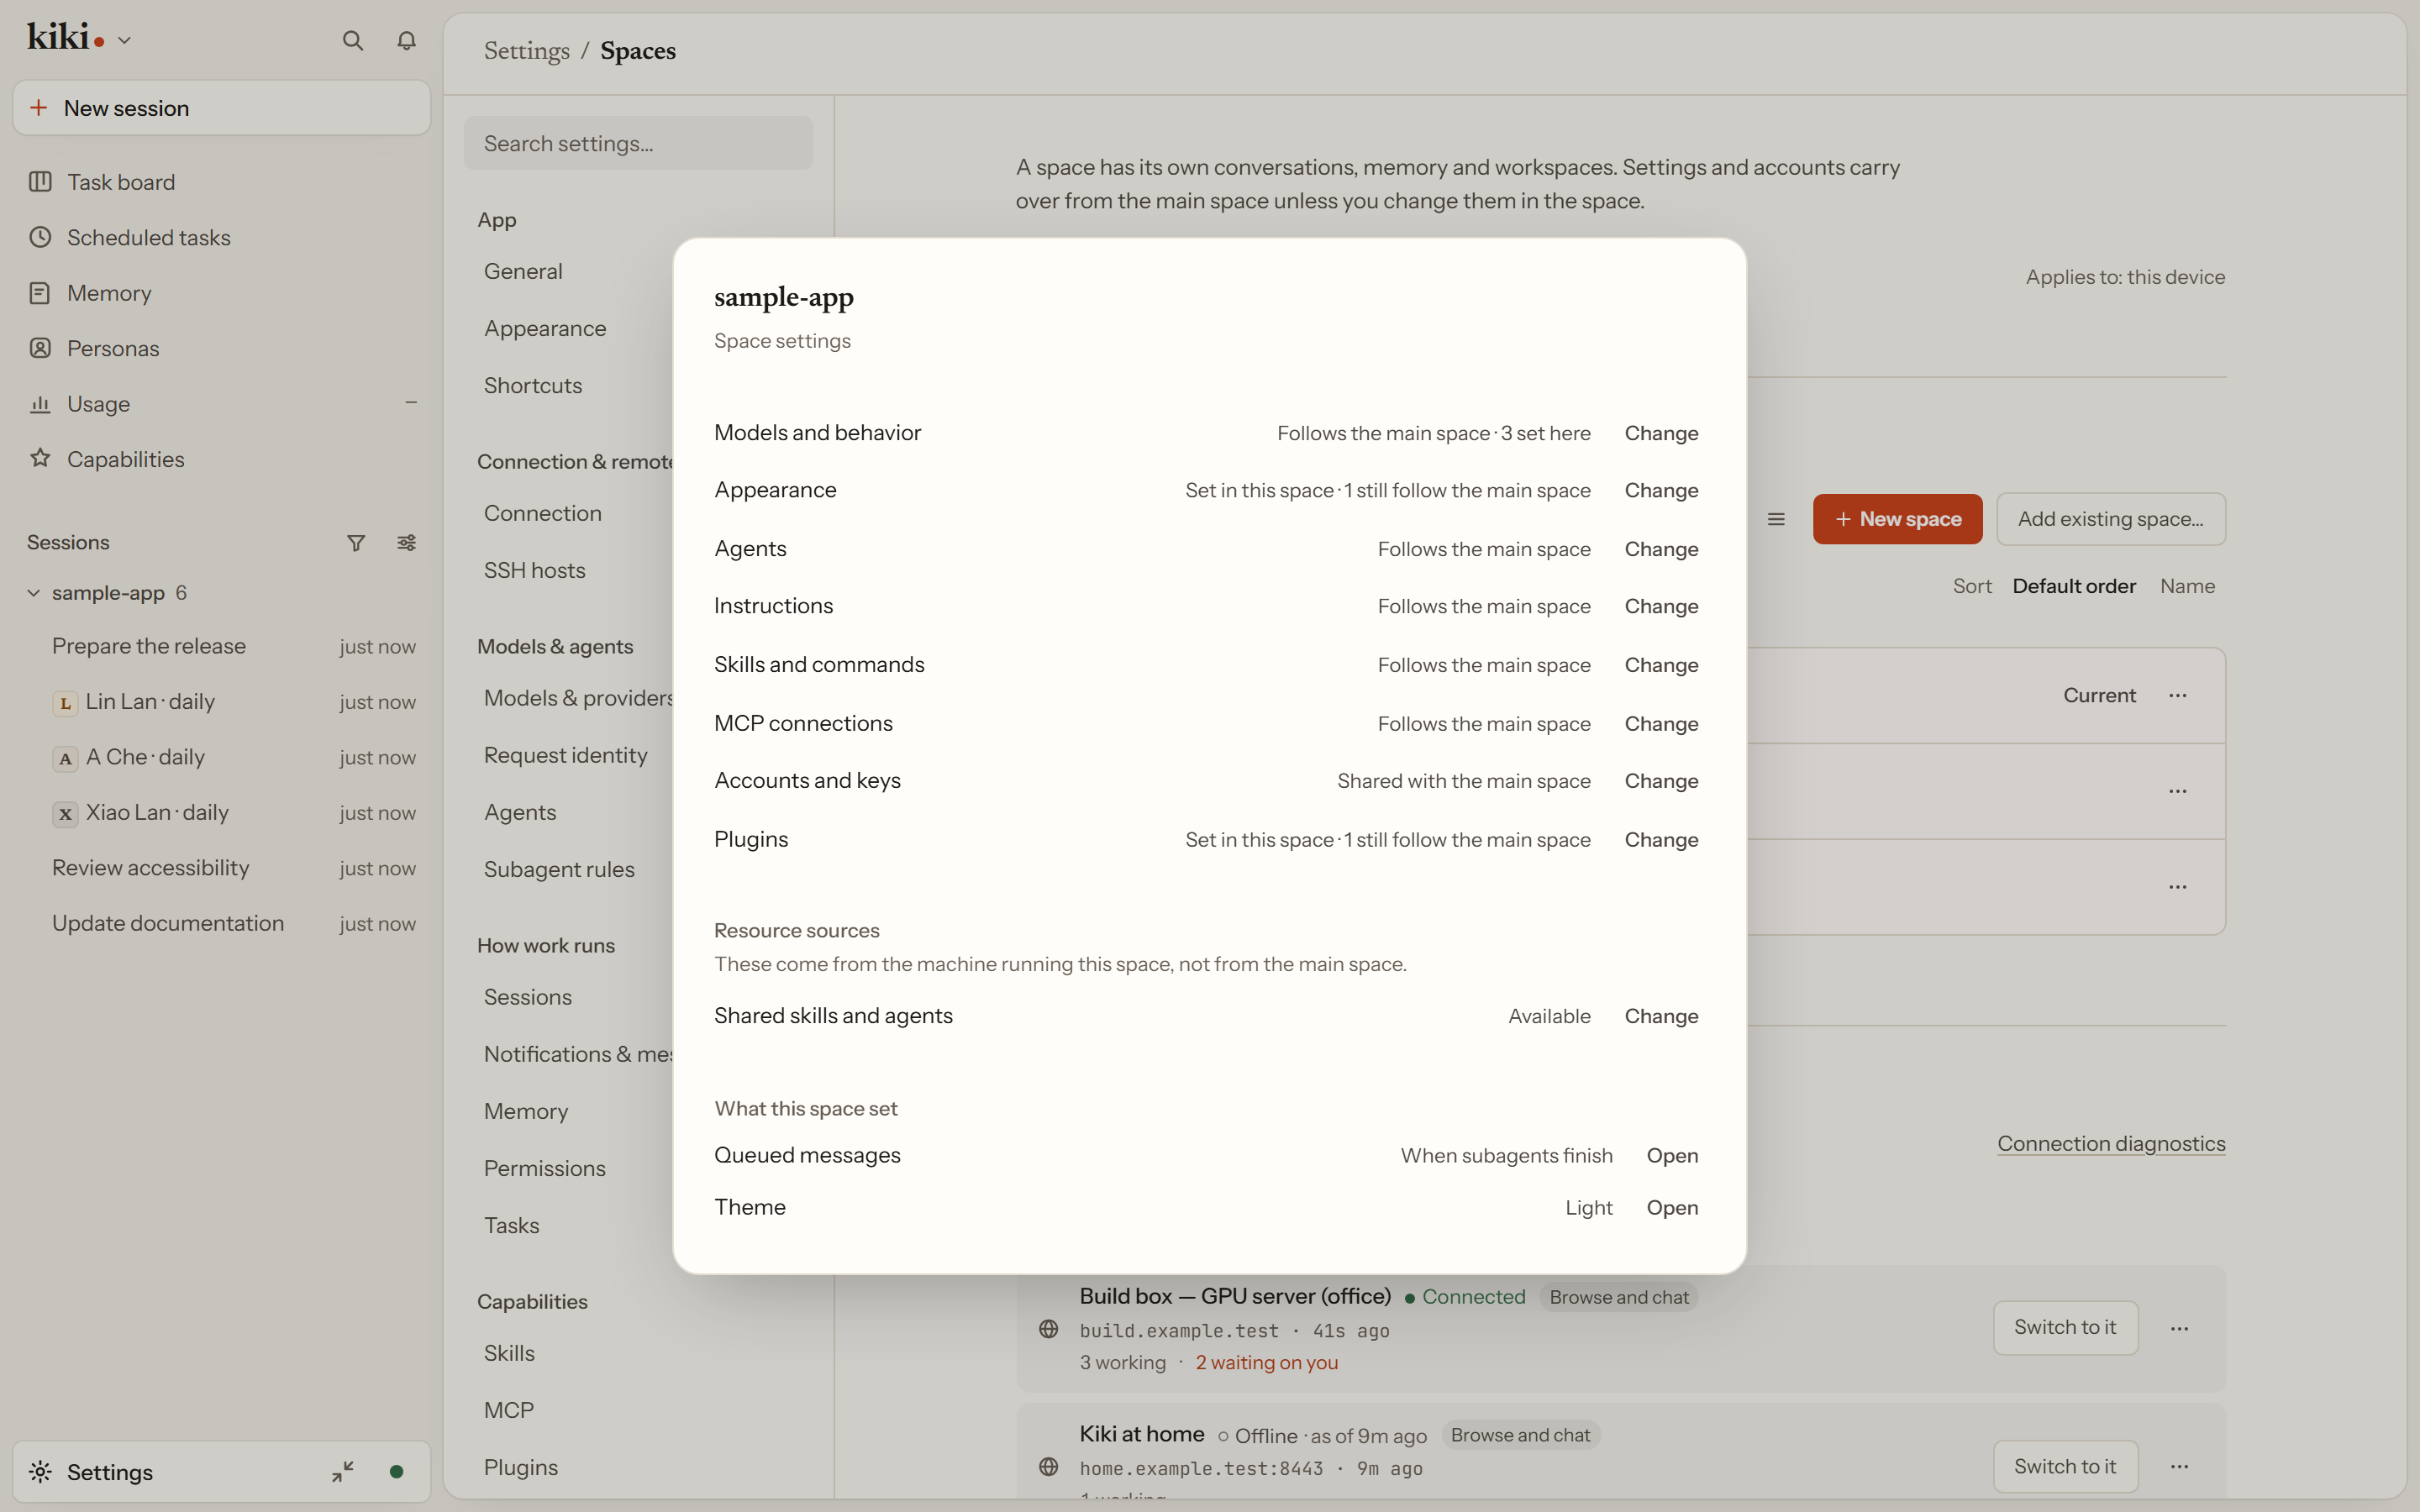Change Skills and commands setting
Image resolution: width=2420 pixels, height=1512 pixels.
click(x=1661, y=666)
